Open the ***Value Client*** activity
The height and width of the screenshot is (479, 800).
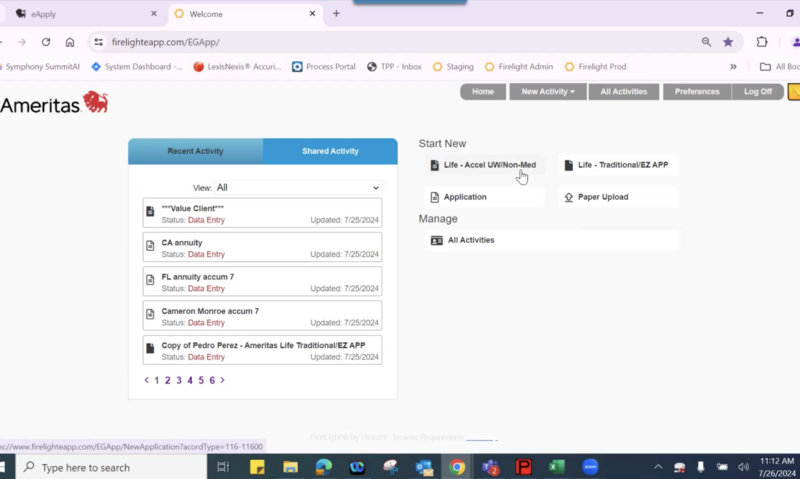coord(262,213)
